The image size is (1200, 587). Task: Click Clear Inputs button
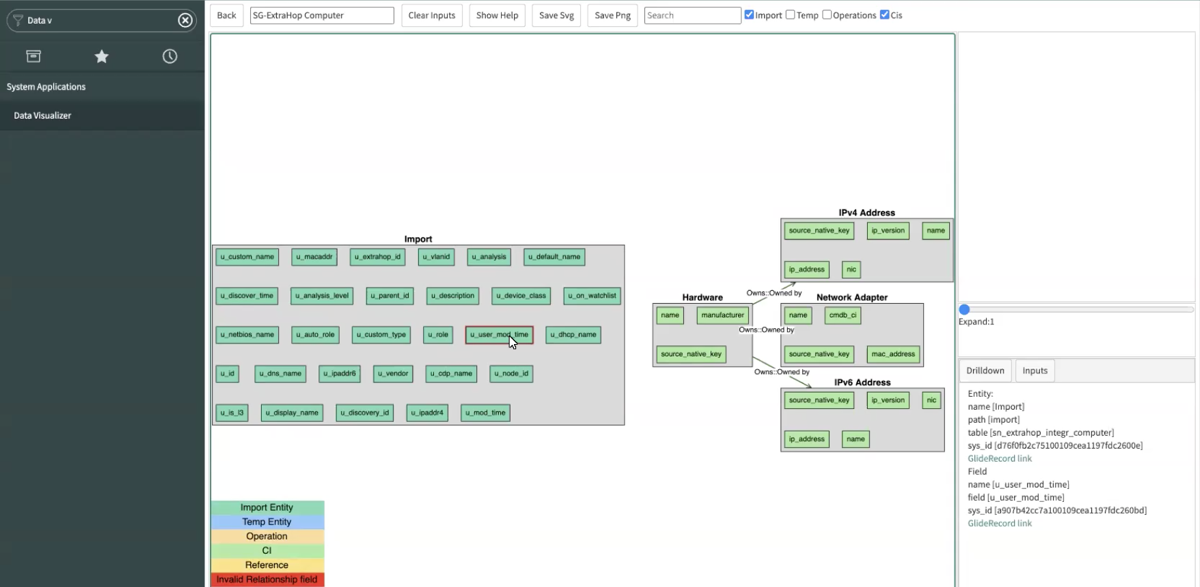pyautogui.click(x=431, y=15)
